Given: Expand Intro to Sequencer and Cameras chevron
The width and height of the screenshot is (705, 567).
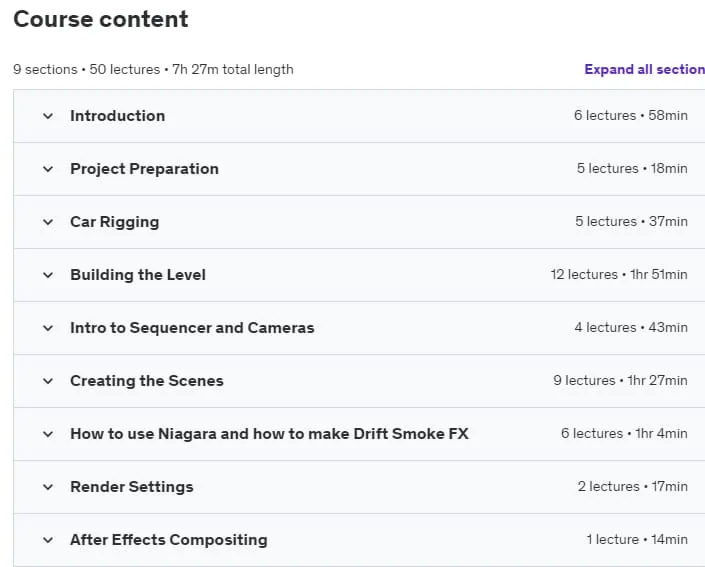Looking at the screenshot, I should [48, 328].
